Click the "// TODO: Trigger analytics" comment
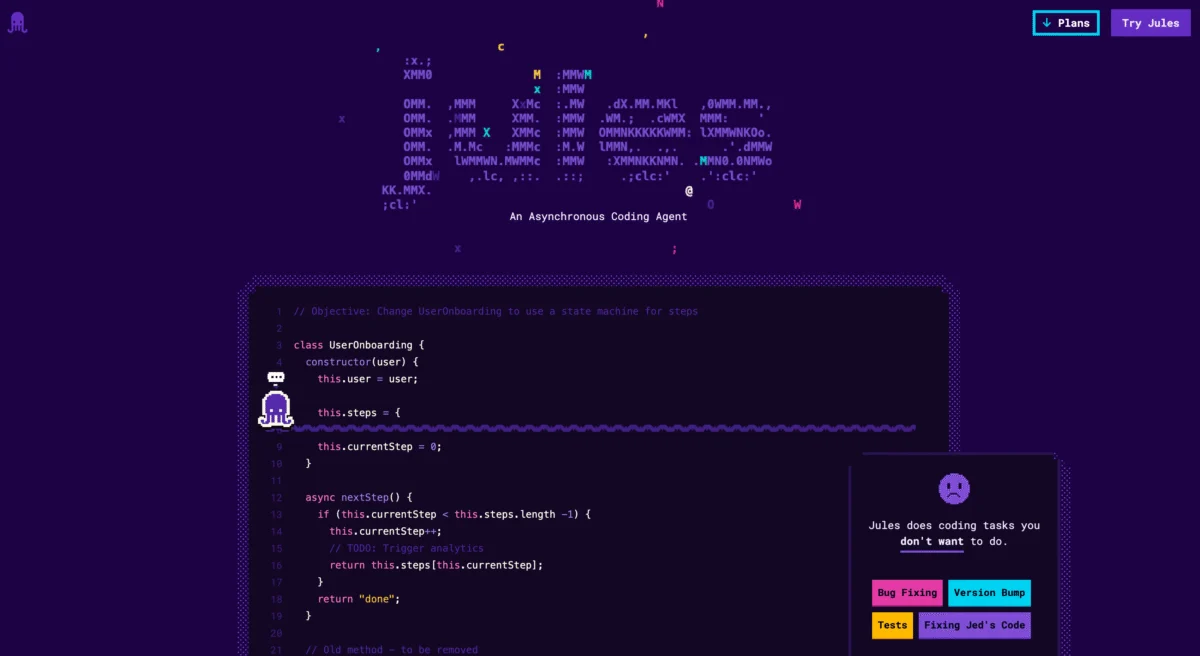This screenshot has width=1200, height=656. click(406, 548)
